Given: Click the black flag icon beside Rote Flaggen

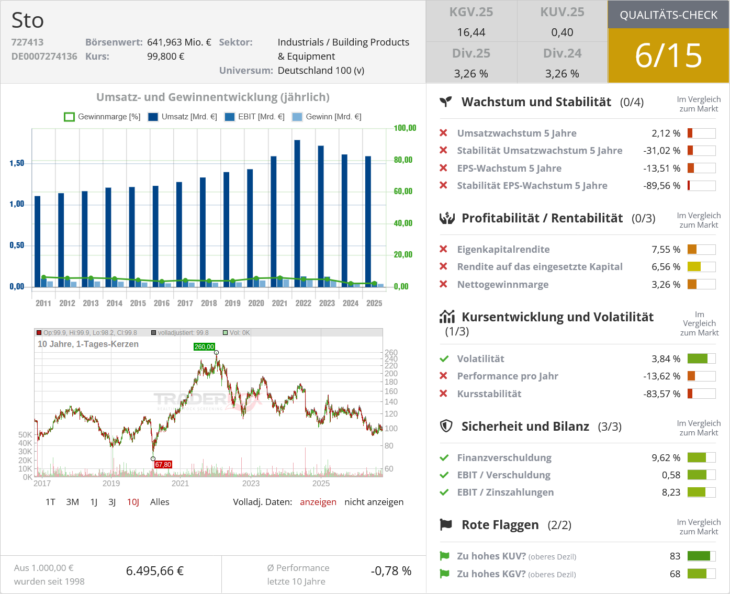Looking at the screenshot, I should 446,525.
